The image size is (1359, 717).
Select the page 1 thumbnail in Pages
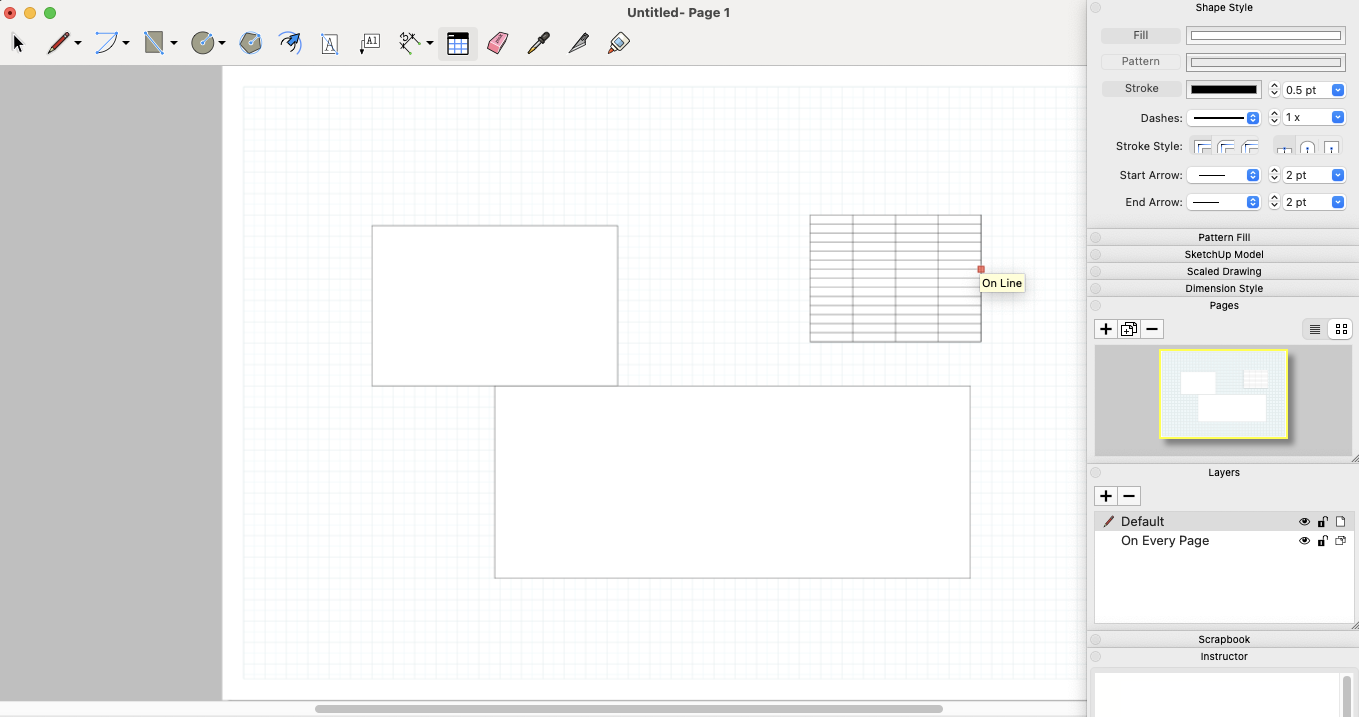tap(1223, 394)
